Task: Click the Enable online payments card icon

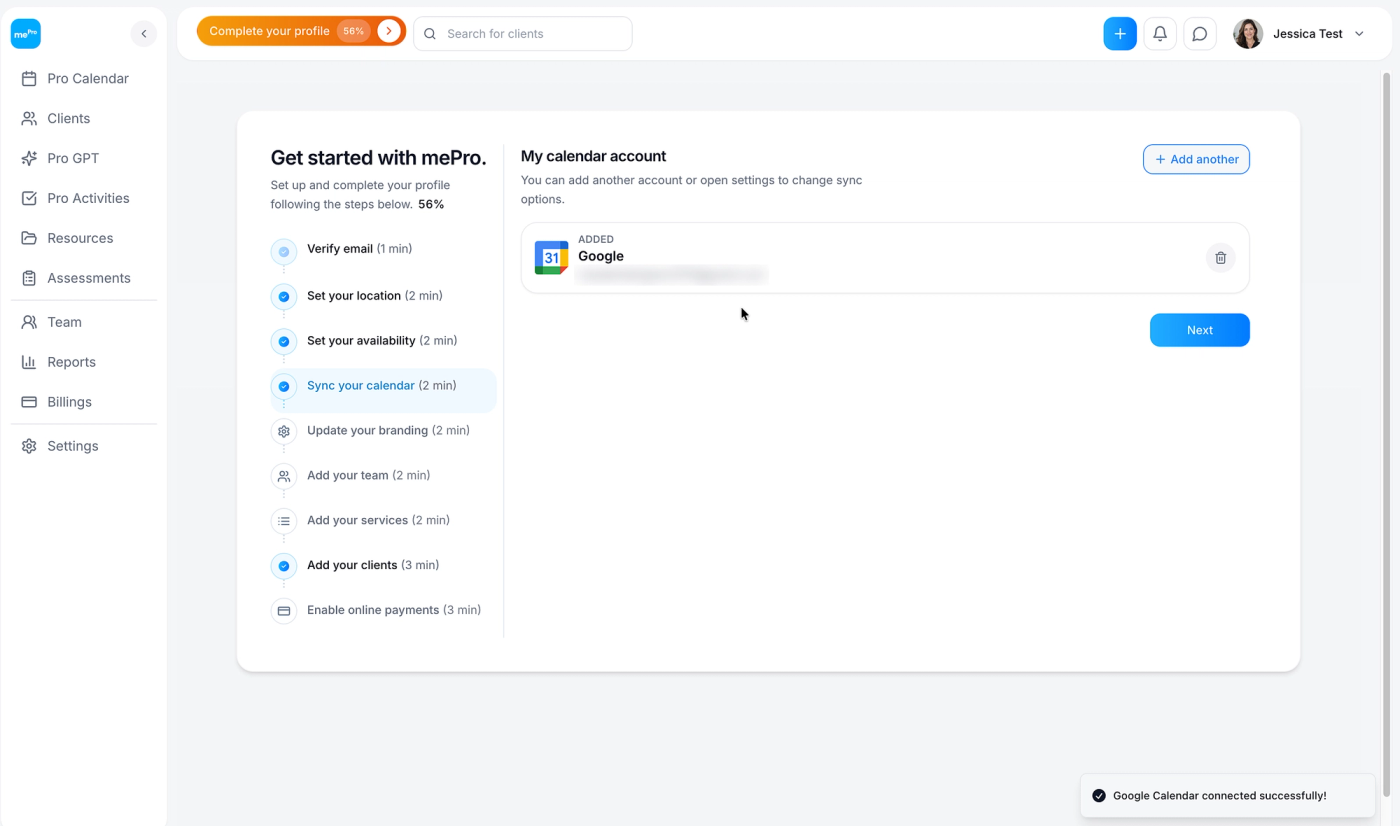Action: (284, 611)
